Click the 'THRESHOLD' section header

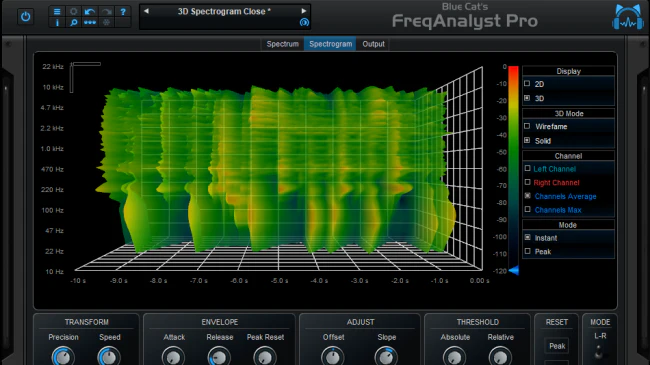click(478, 322)
